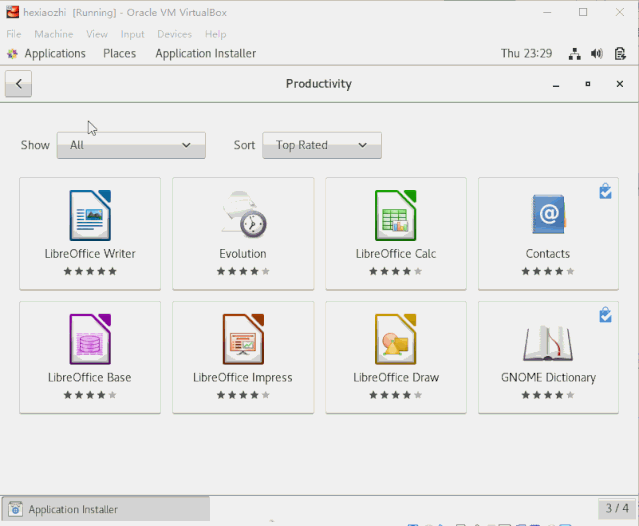Click the LibreOffice Draw name label
This screenshot has width=639, height=526.
click(396, 378)
